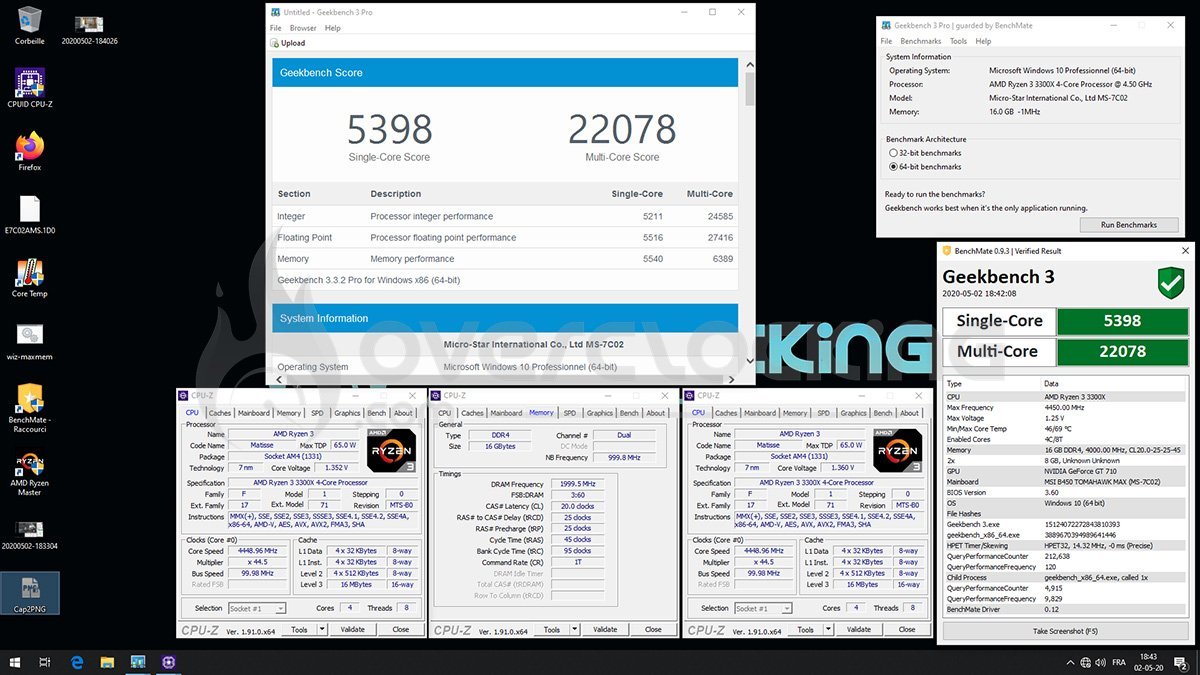Open the notification center icon

pyautogui.click(x=1183, y=662)
